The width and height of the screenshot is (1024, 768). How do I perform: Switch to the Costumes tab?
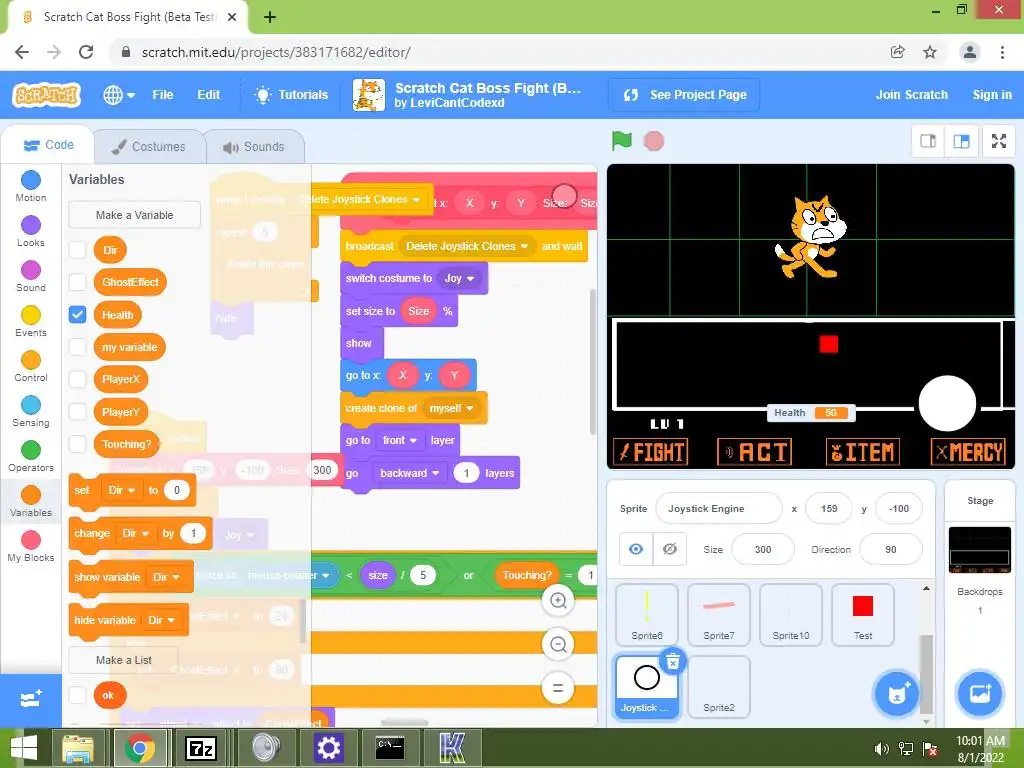(x=149, y=146)
